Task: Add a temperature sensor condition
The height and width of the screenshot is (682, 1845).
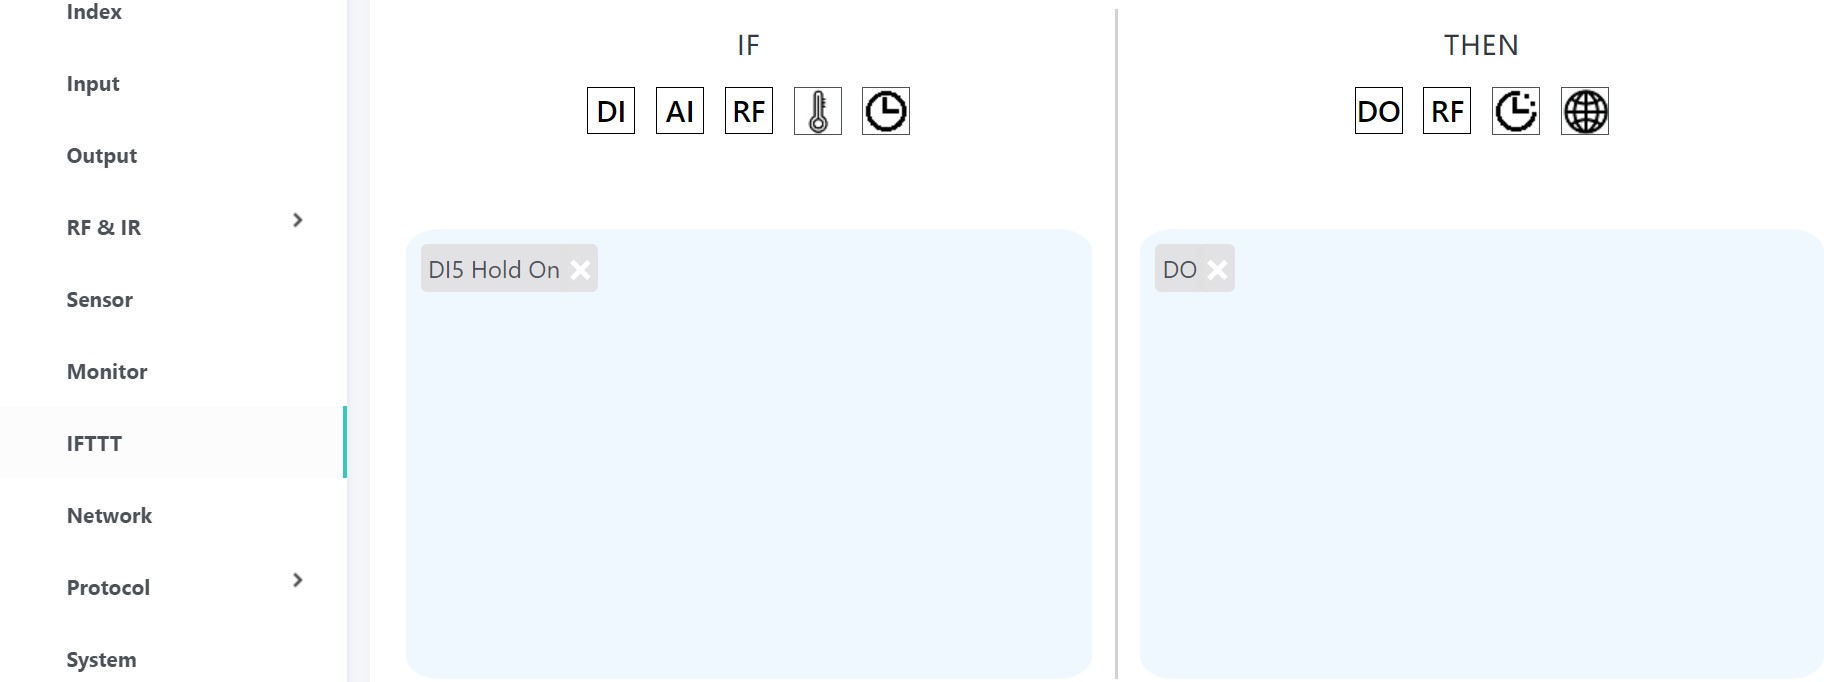Action: [x=817, y=111]
